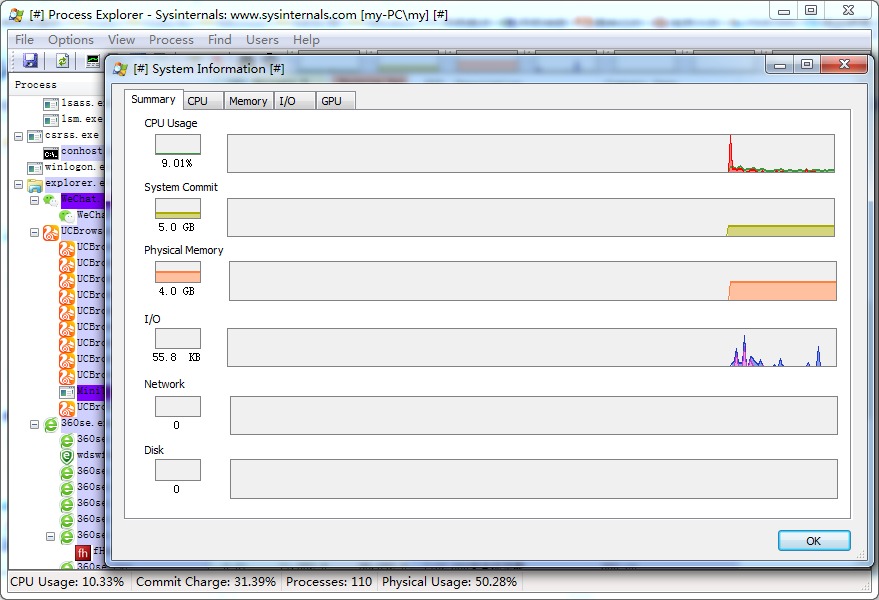Click the winlogon process icon
This screenshot has height=600, width=879.
coord(35,168)
